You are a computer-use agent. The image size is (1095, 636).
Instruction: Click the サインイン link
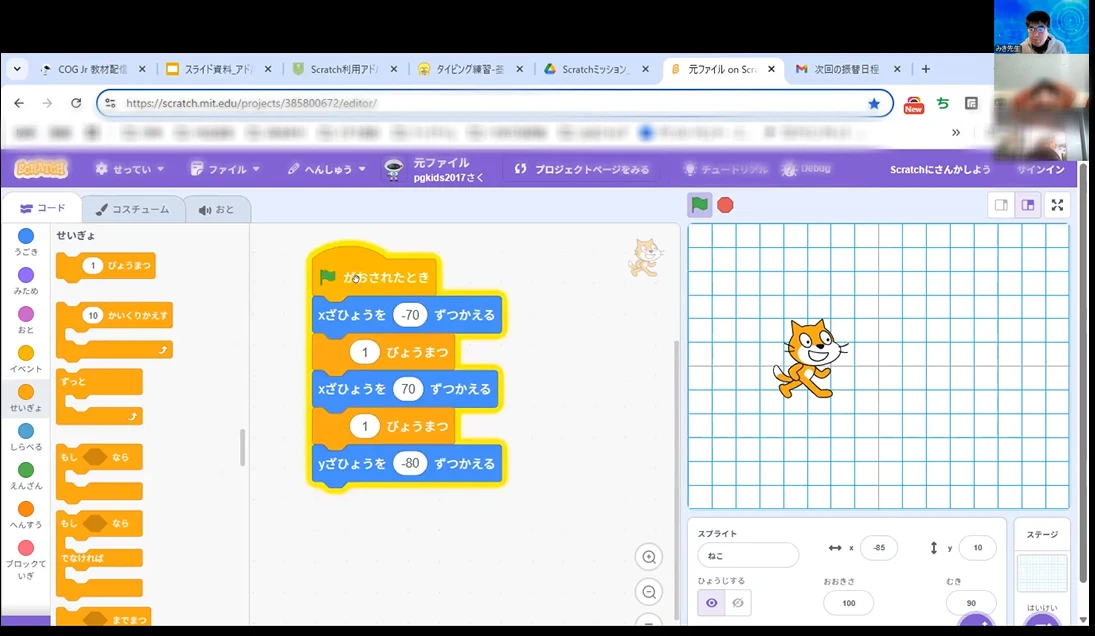1041,169
